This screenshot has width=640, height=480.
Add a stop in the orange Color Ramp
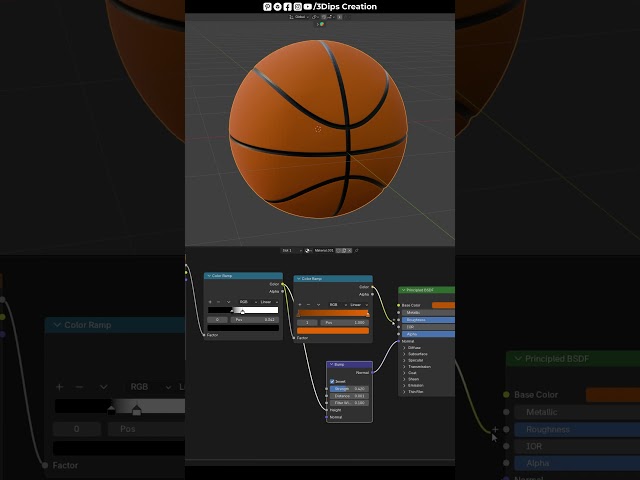coord(300,305)
